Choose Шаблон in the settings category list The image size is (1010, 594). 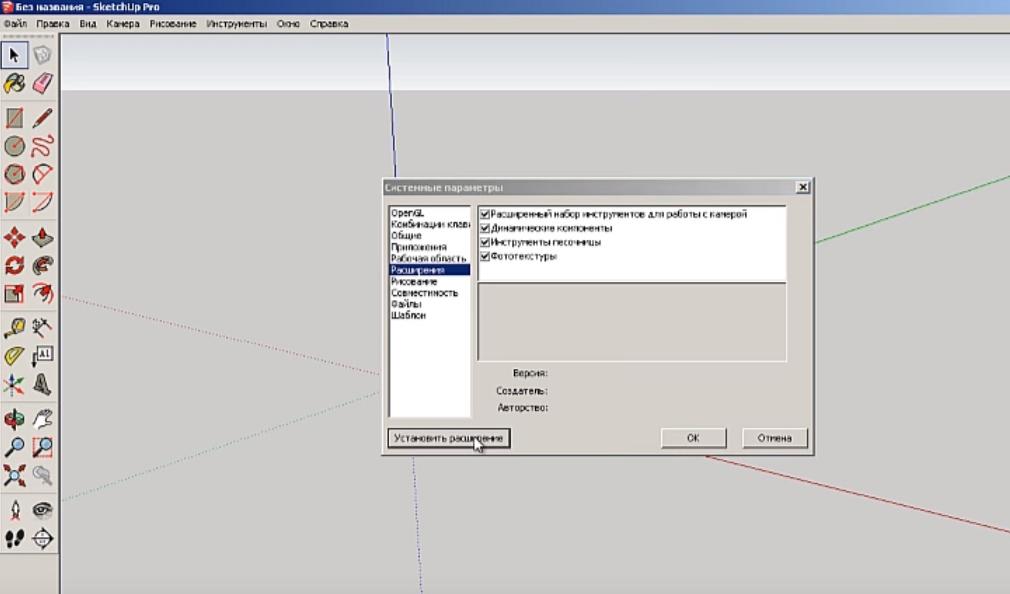point(408,315)
